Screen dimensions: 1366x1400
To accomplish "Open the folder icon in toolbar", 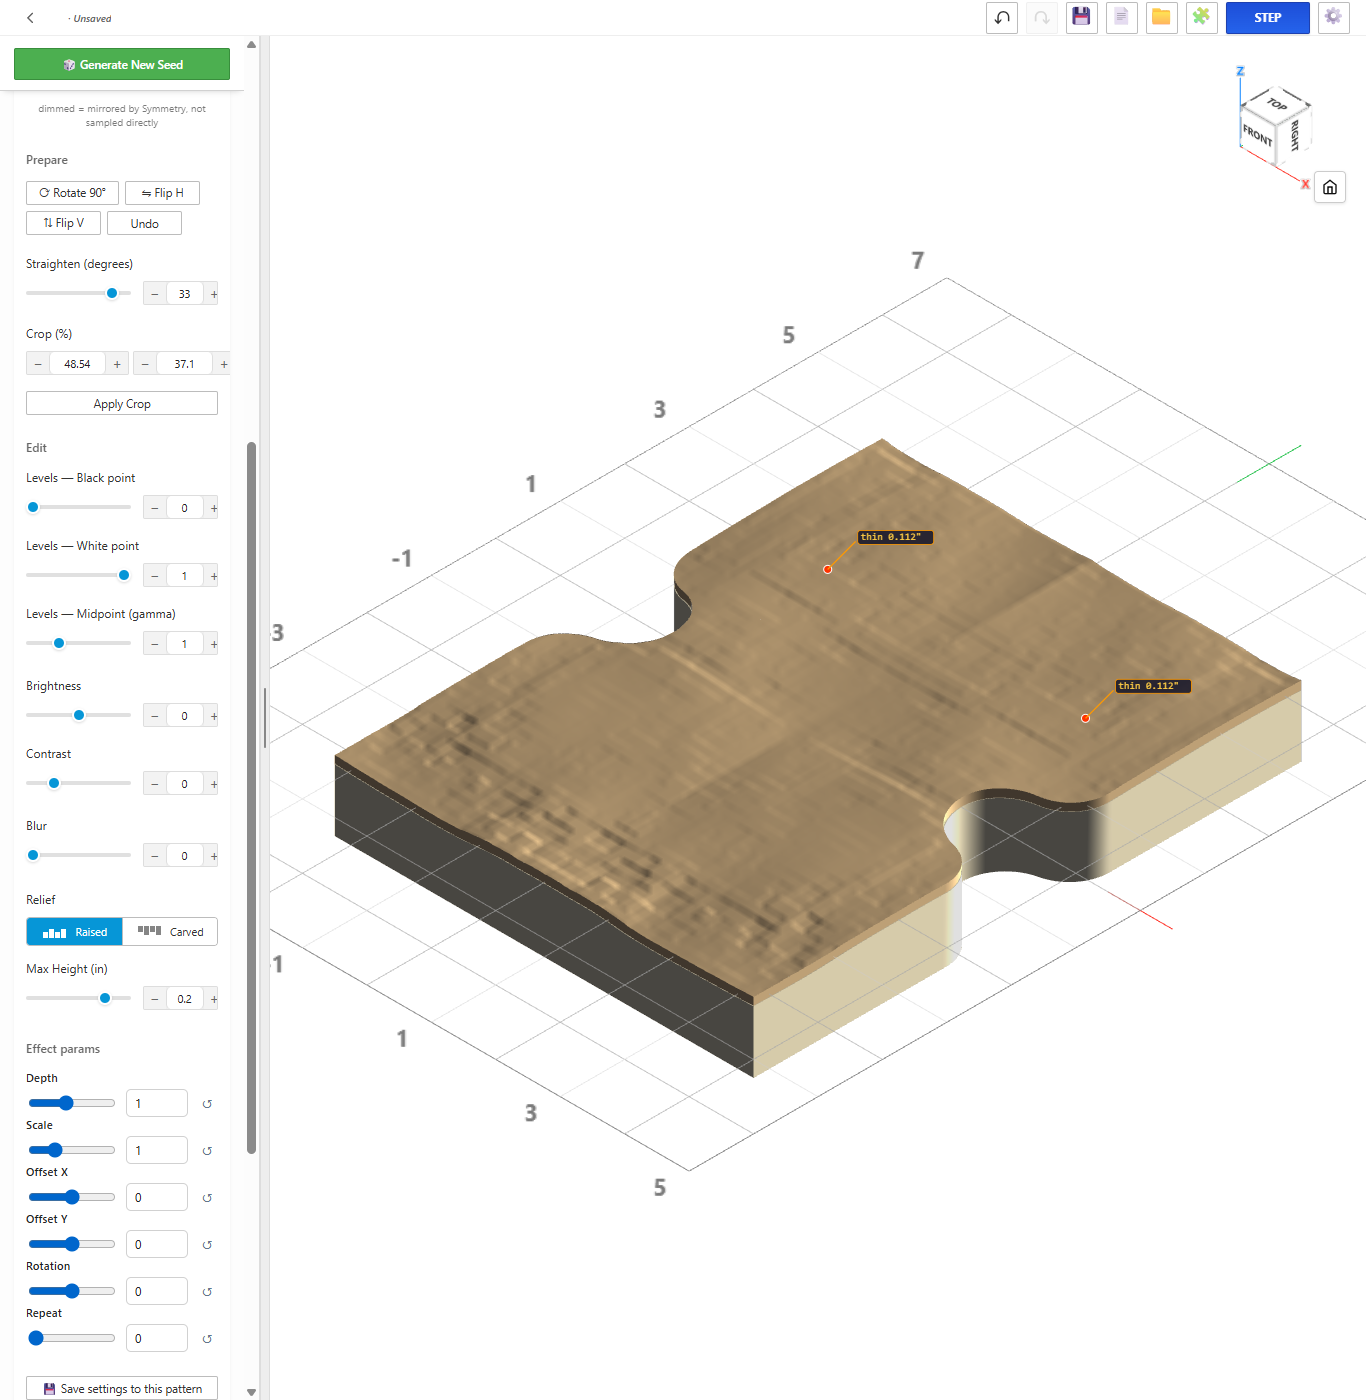I will point(1161,18).
